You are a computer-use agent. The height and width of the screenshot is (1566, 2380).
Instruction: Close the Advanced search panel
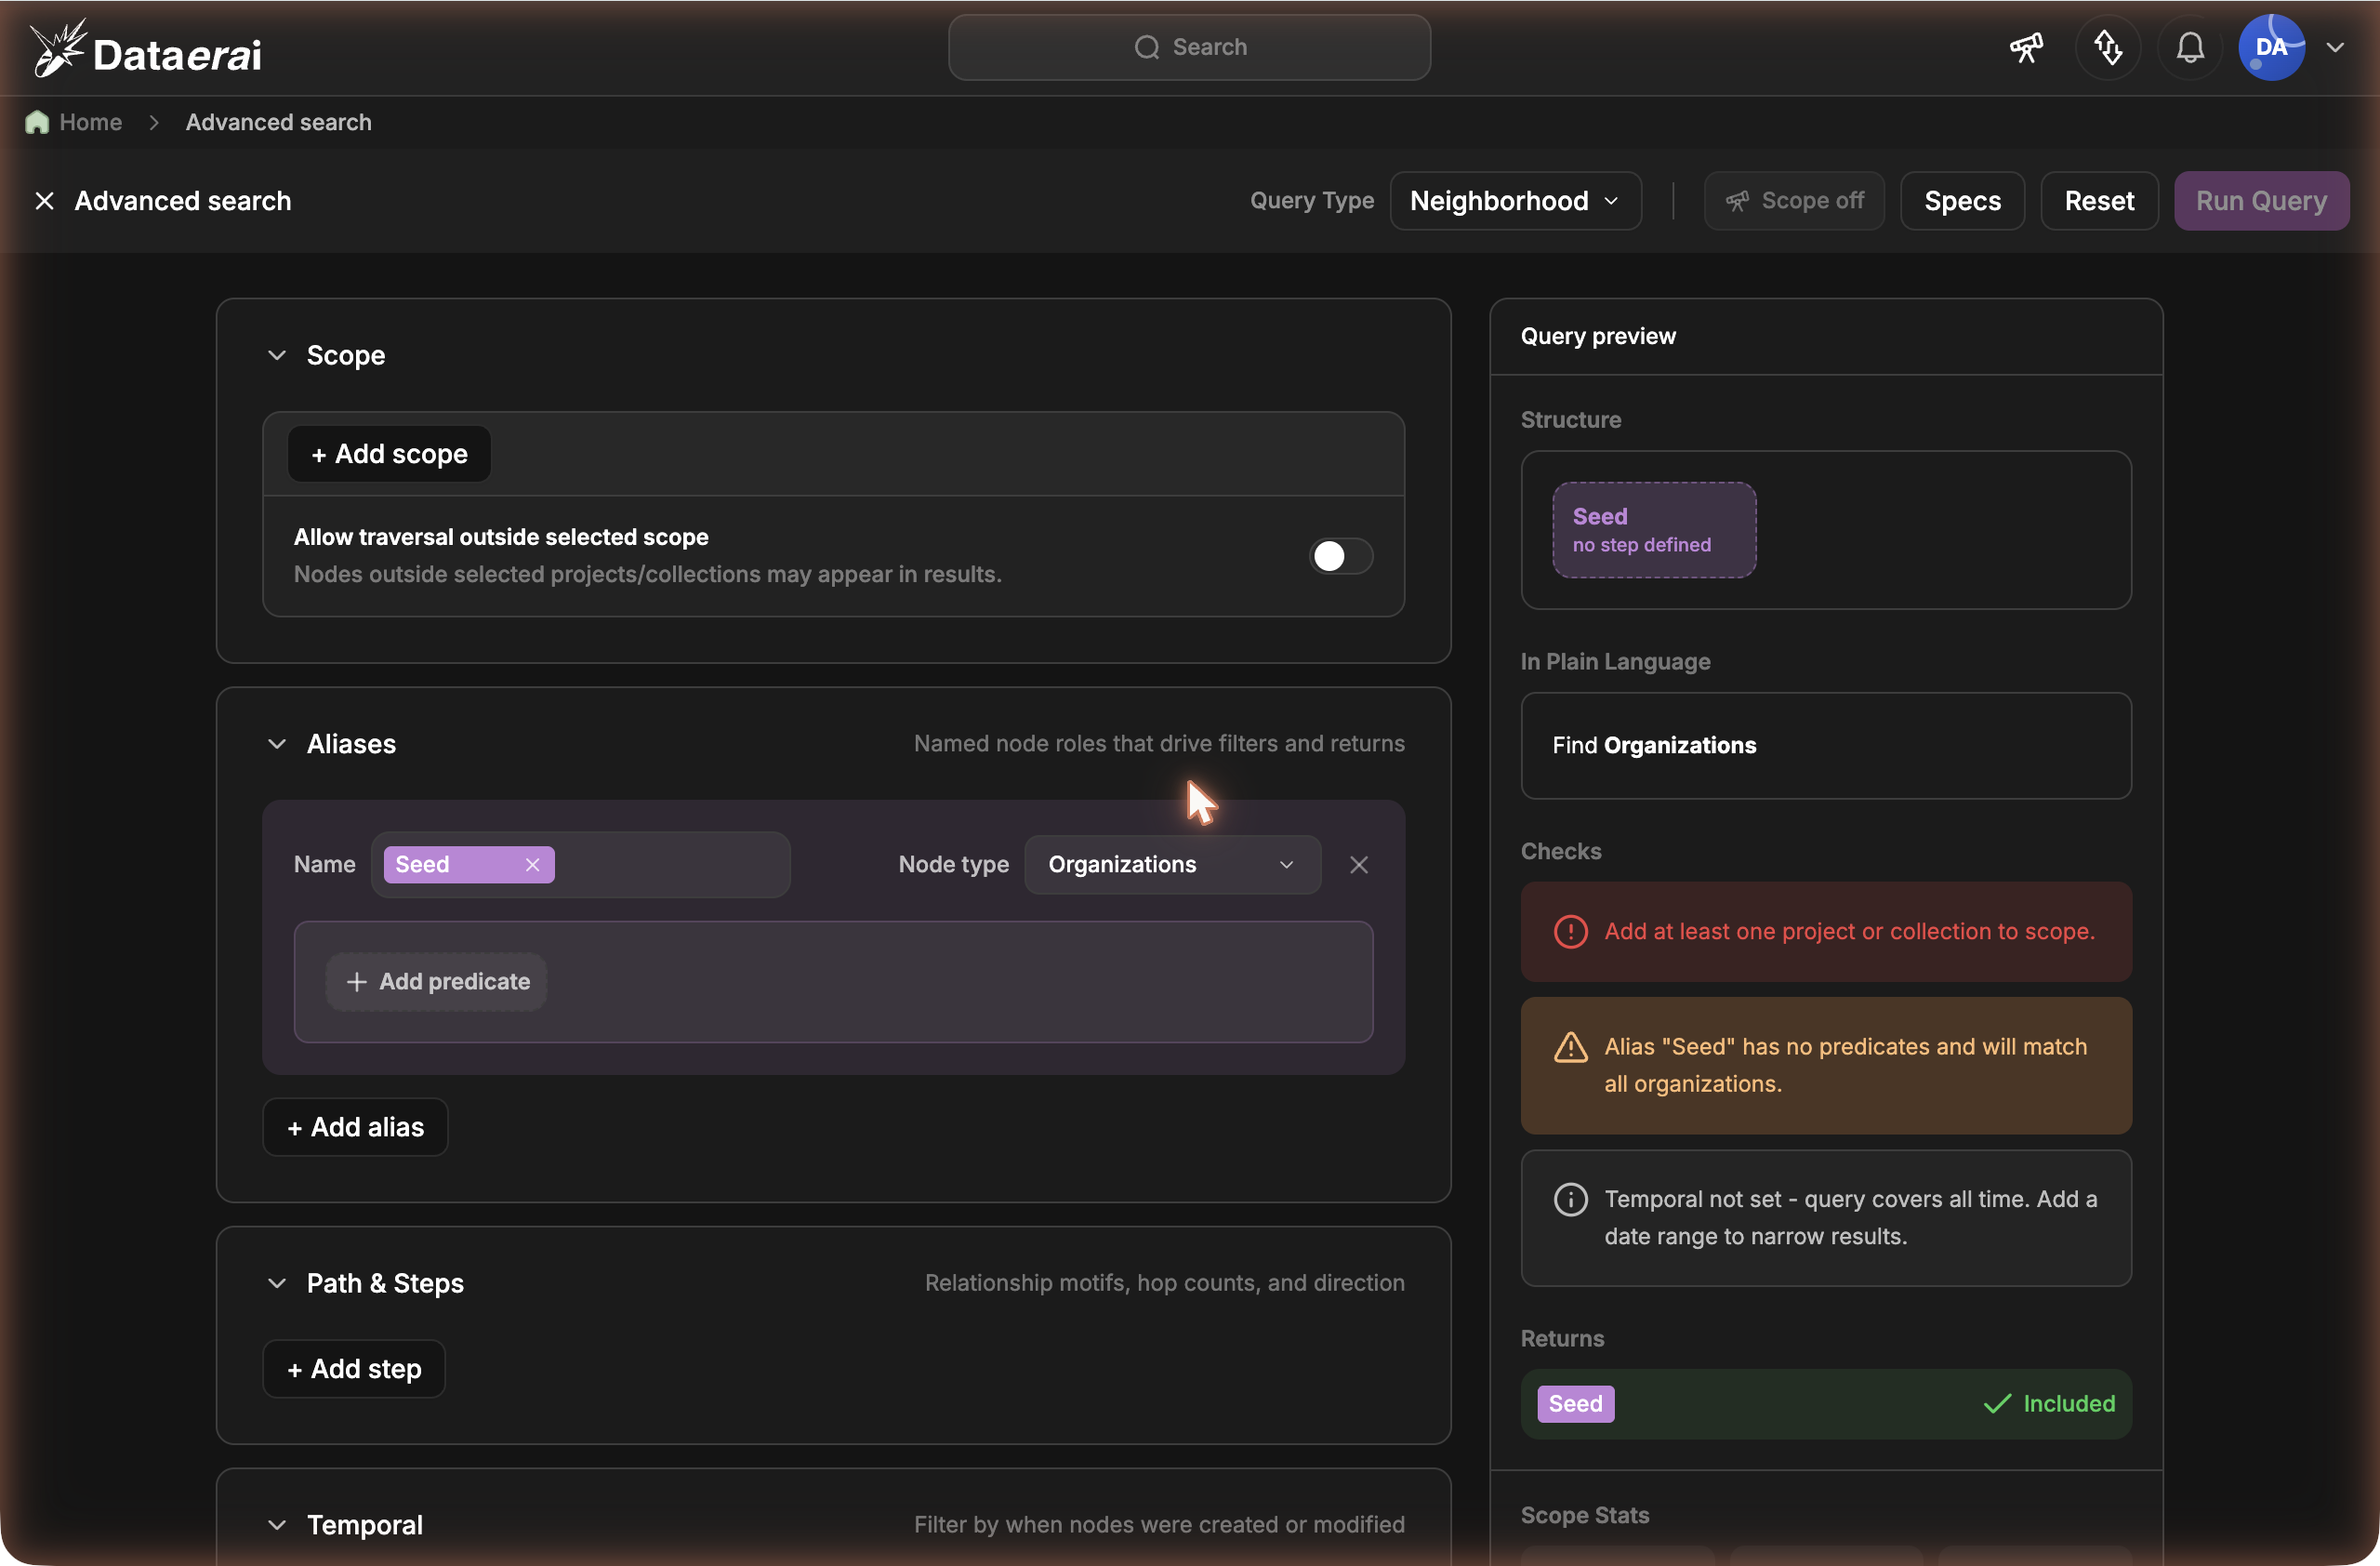click(44, 201)
